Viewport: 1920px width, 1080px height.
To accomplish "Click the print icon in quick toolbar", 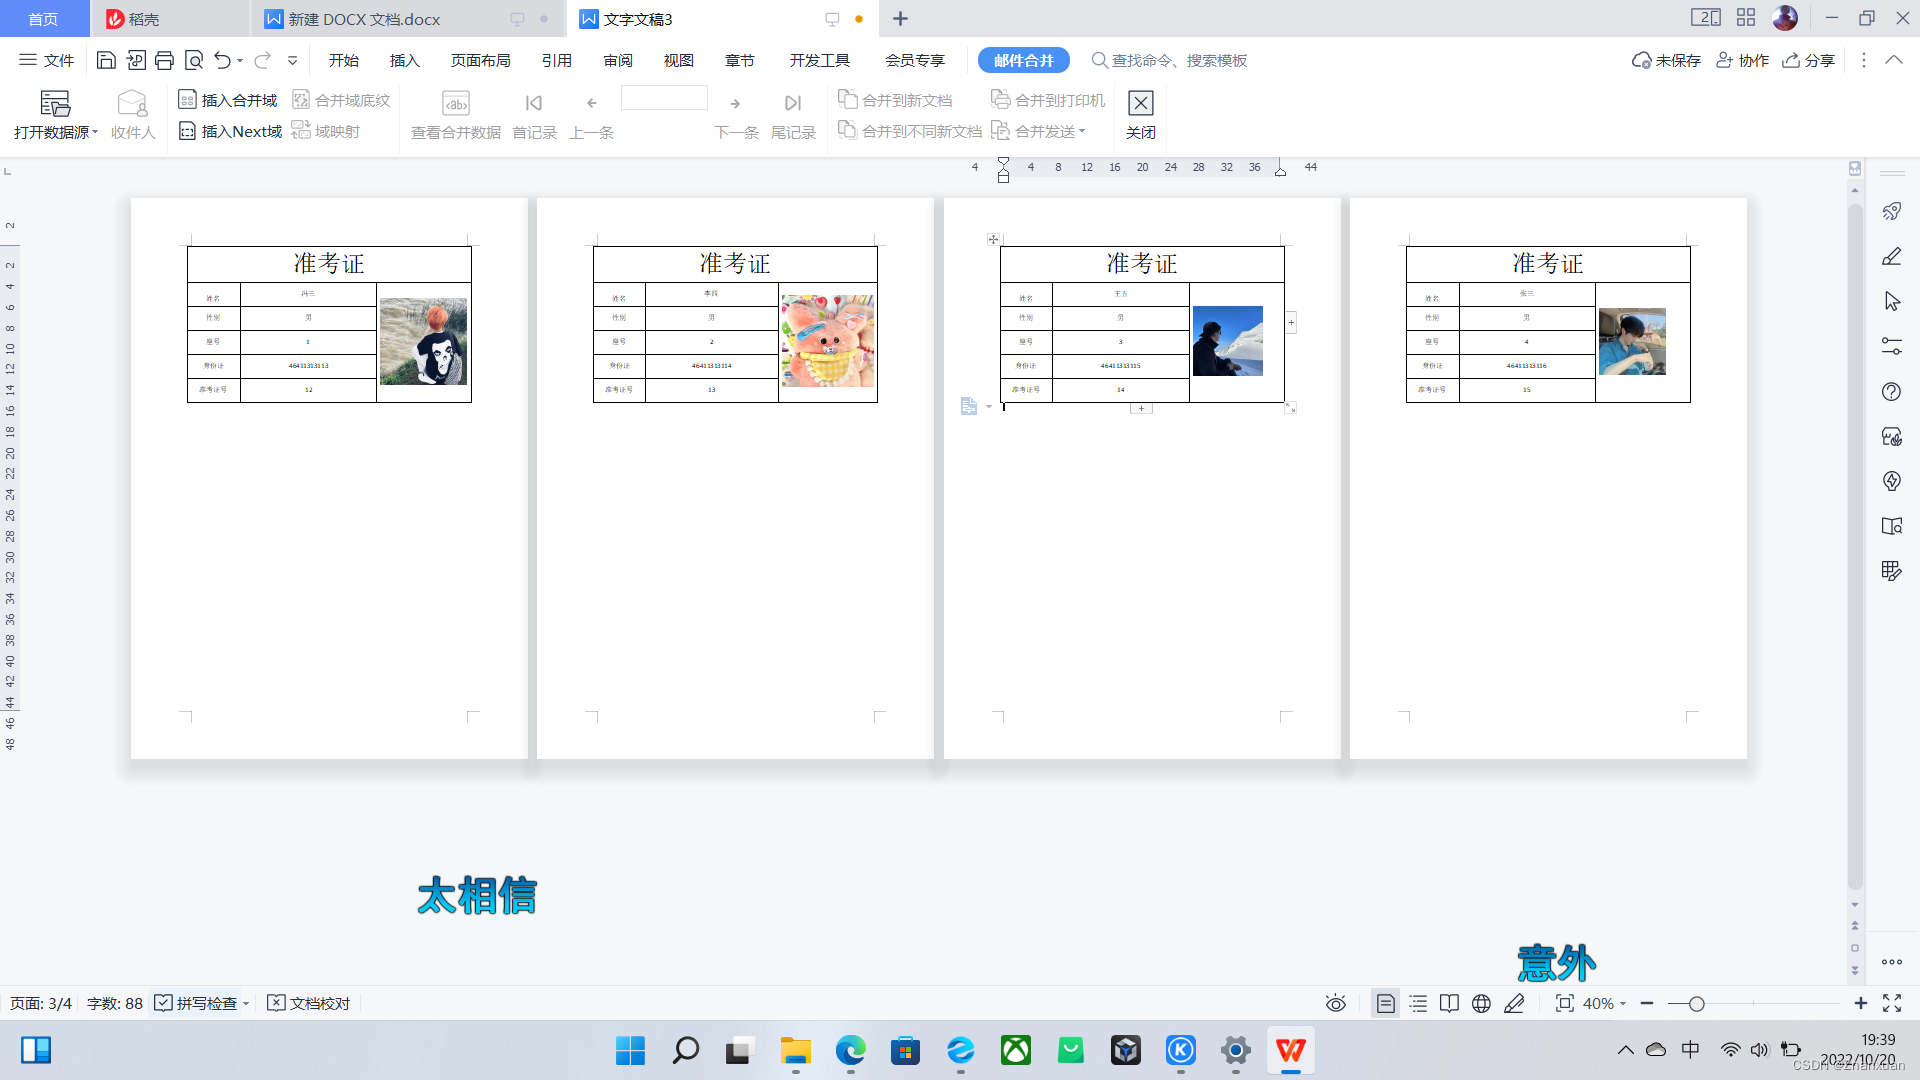I will (165, 61).
